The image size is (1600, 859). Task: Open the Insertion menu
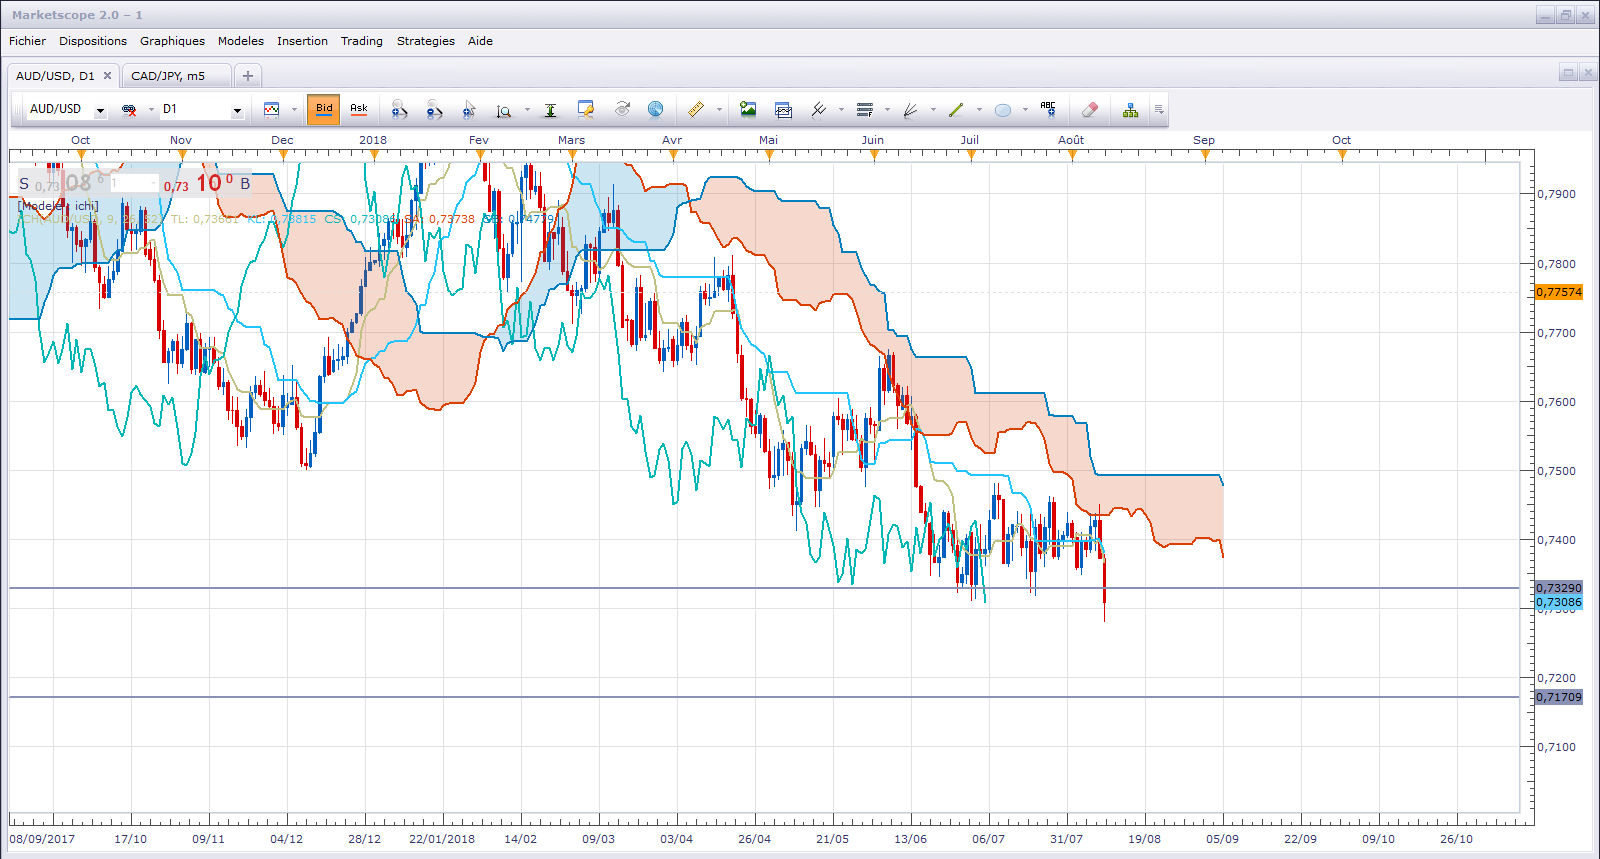click(x=302, y=41)
